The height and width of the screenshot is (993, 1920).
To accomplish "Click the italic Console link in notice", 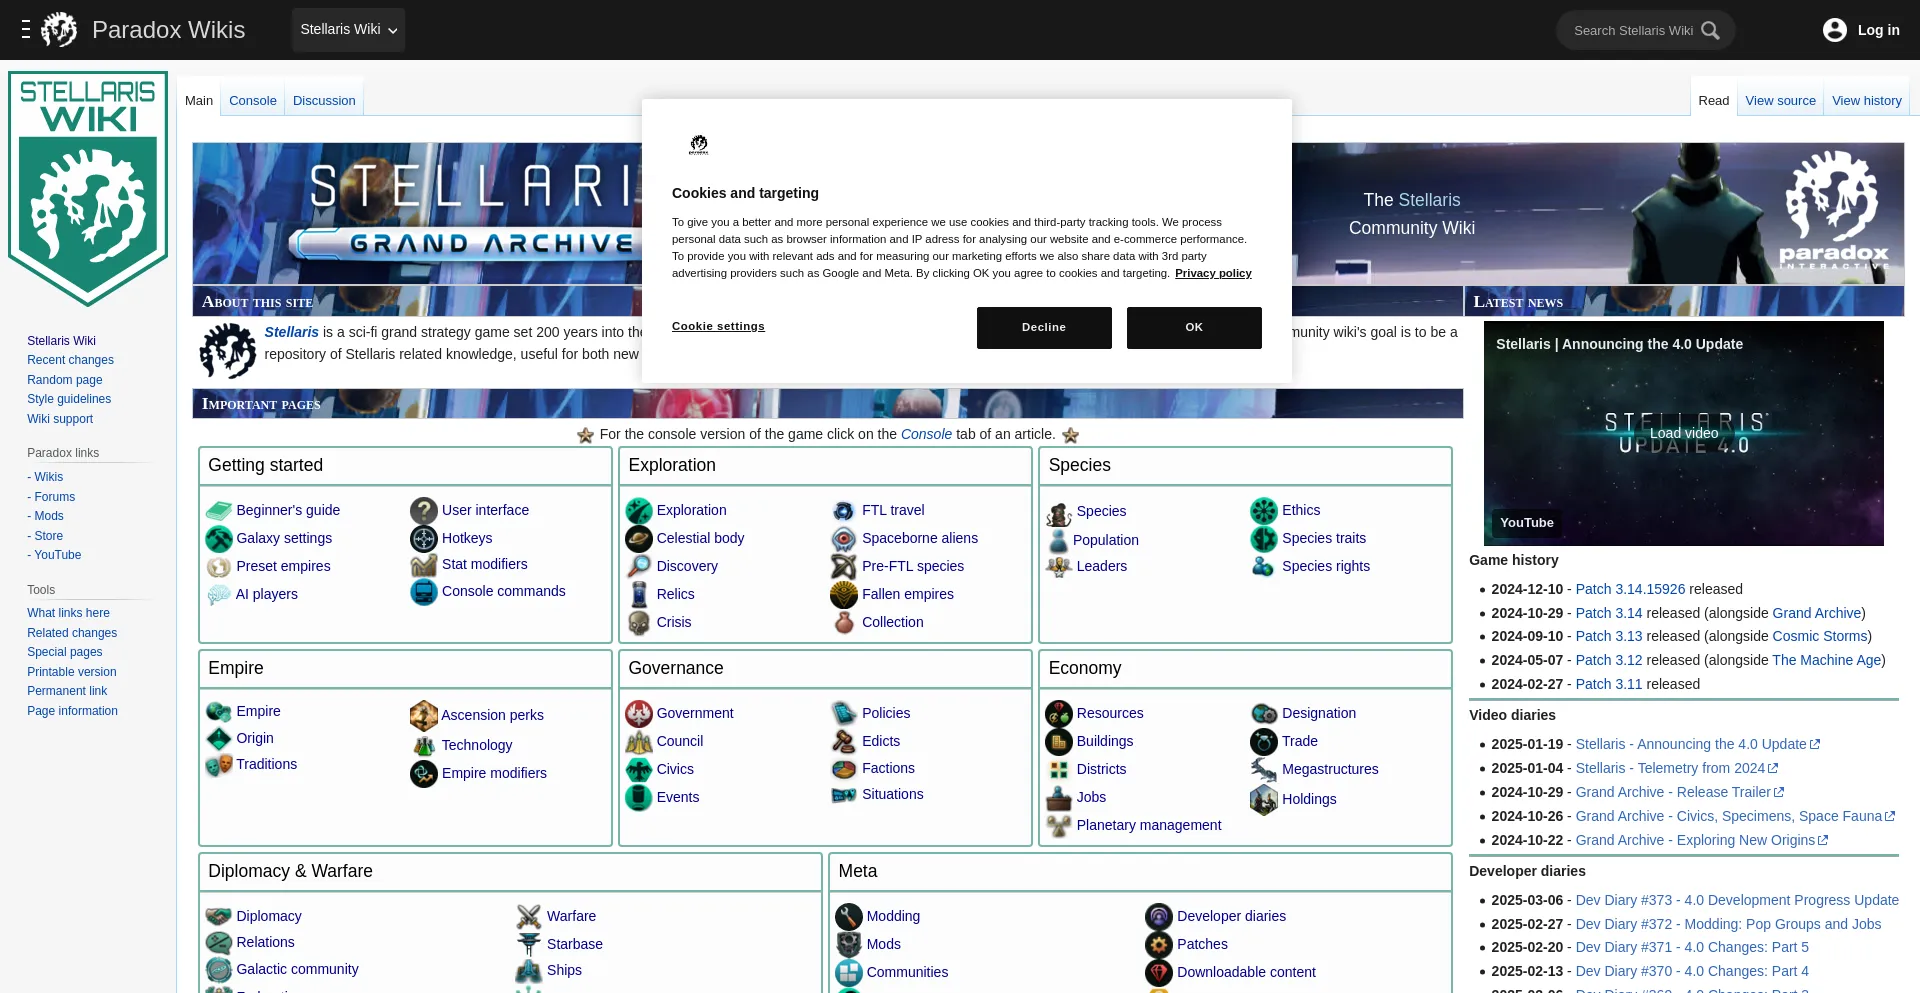I will pos(926,434).
